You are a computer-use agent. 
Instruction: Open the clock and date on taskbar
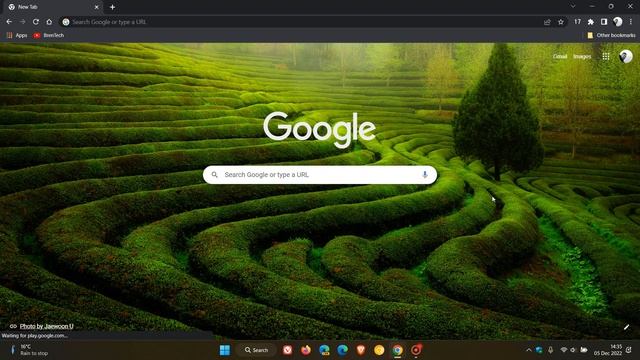point(608,350)
